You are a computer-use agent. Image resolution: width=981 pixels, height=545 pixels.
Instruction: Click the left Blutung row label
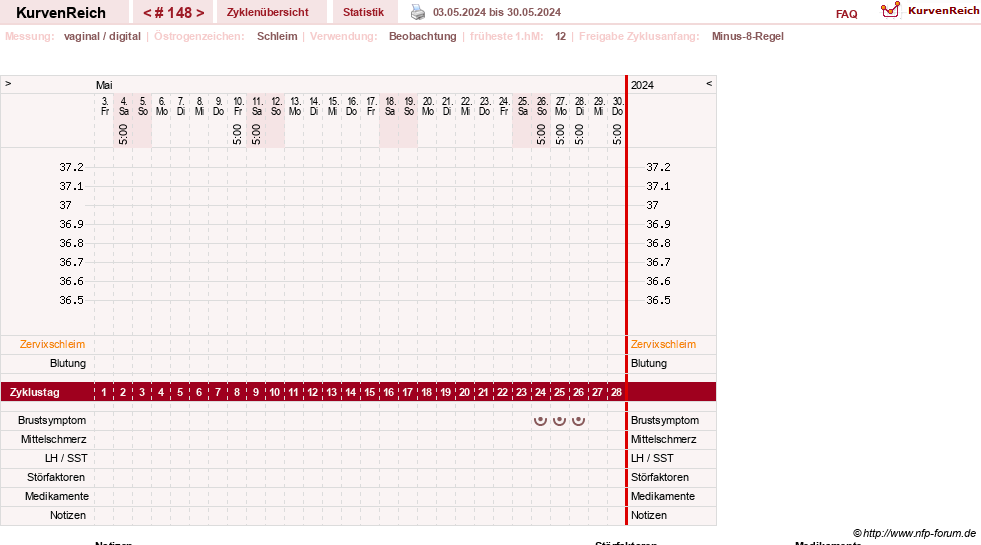pyautogui.click(x=68, y=364)
